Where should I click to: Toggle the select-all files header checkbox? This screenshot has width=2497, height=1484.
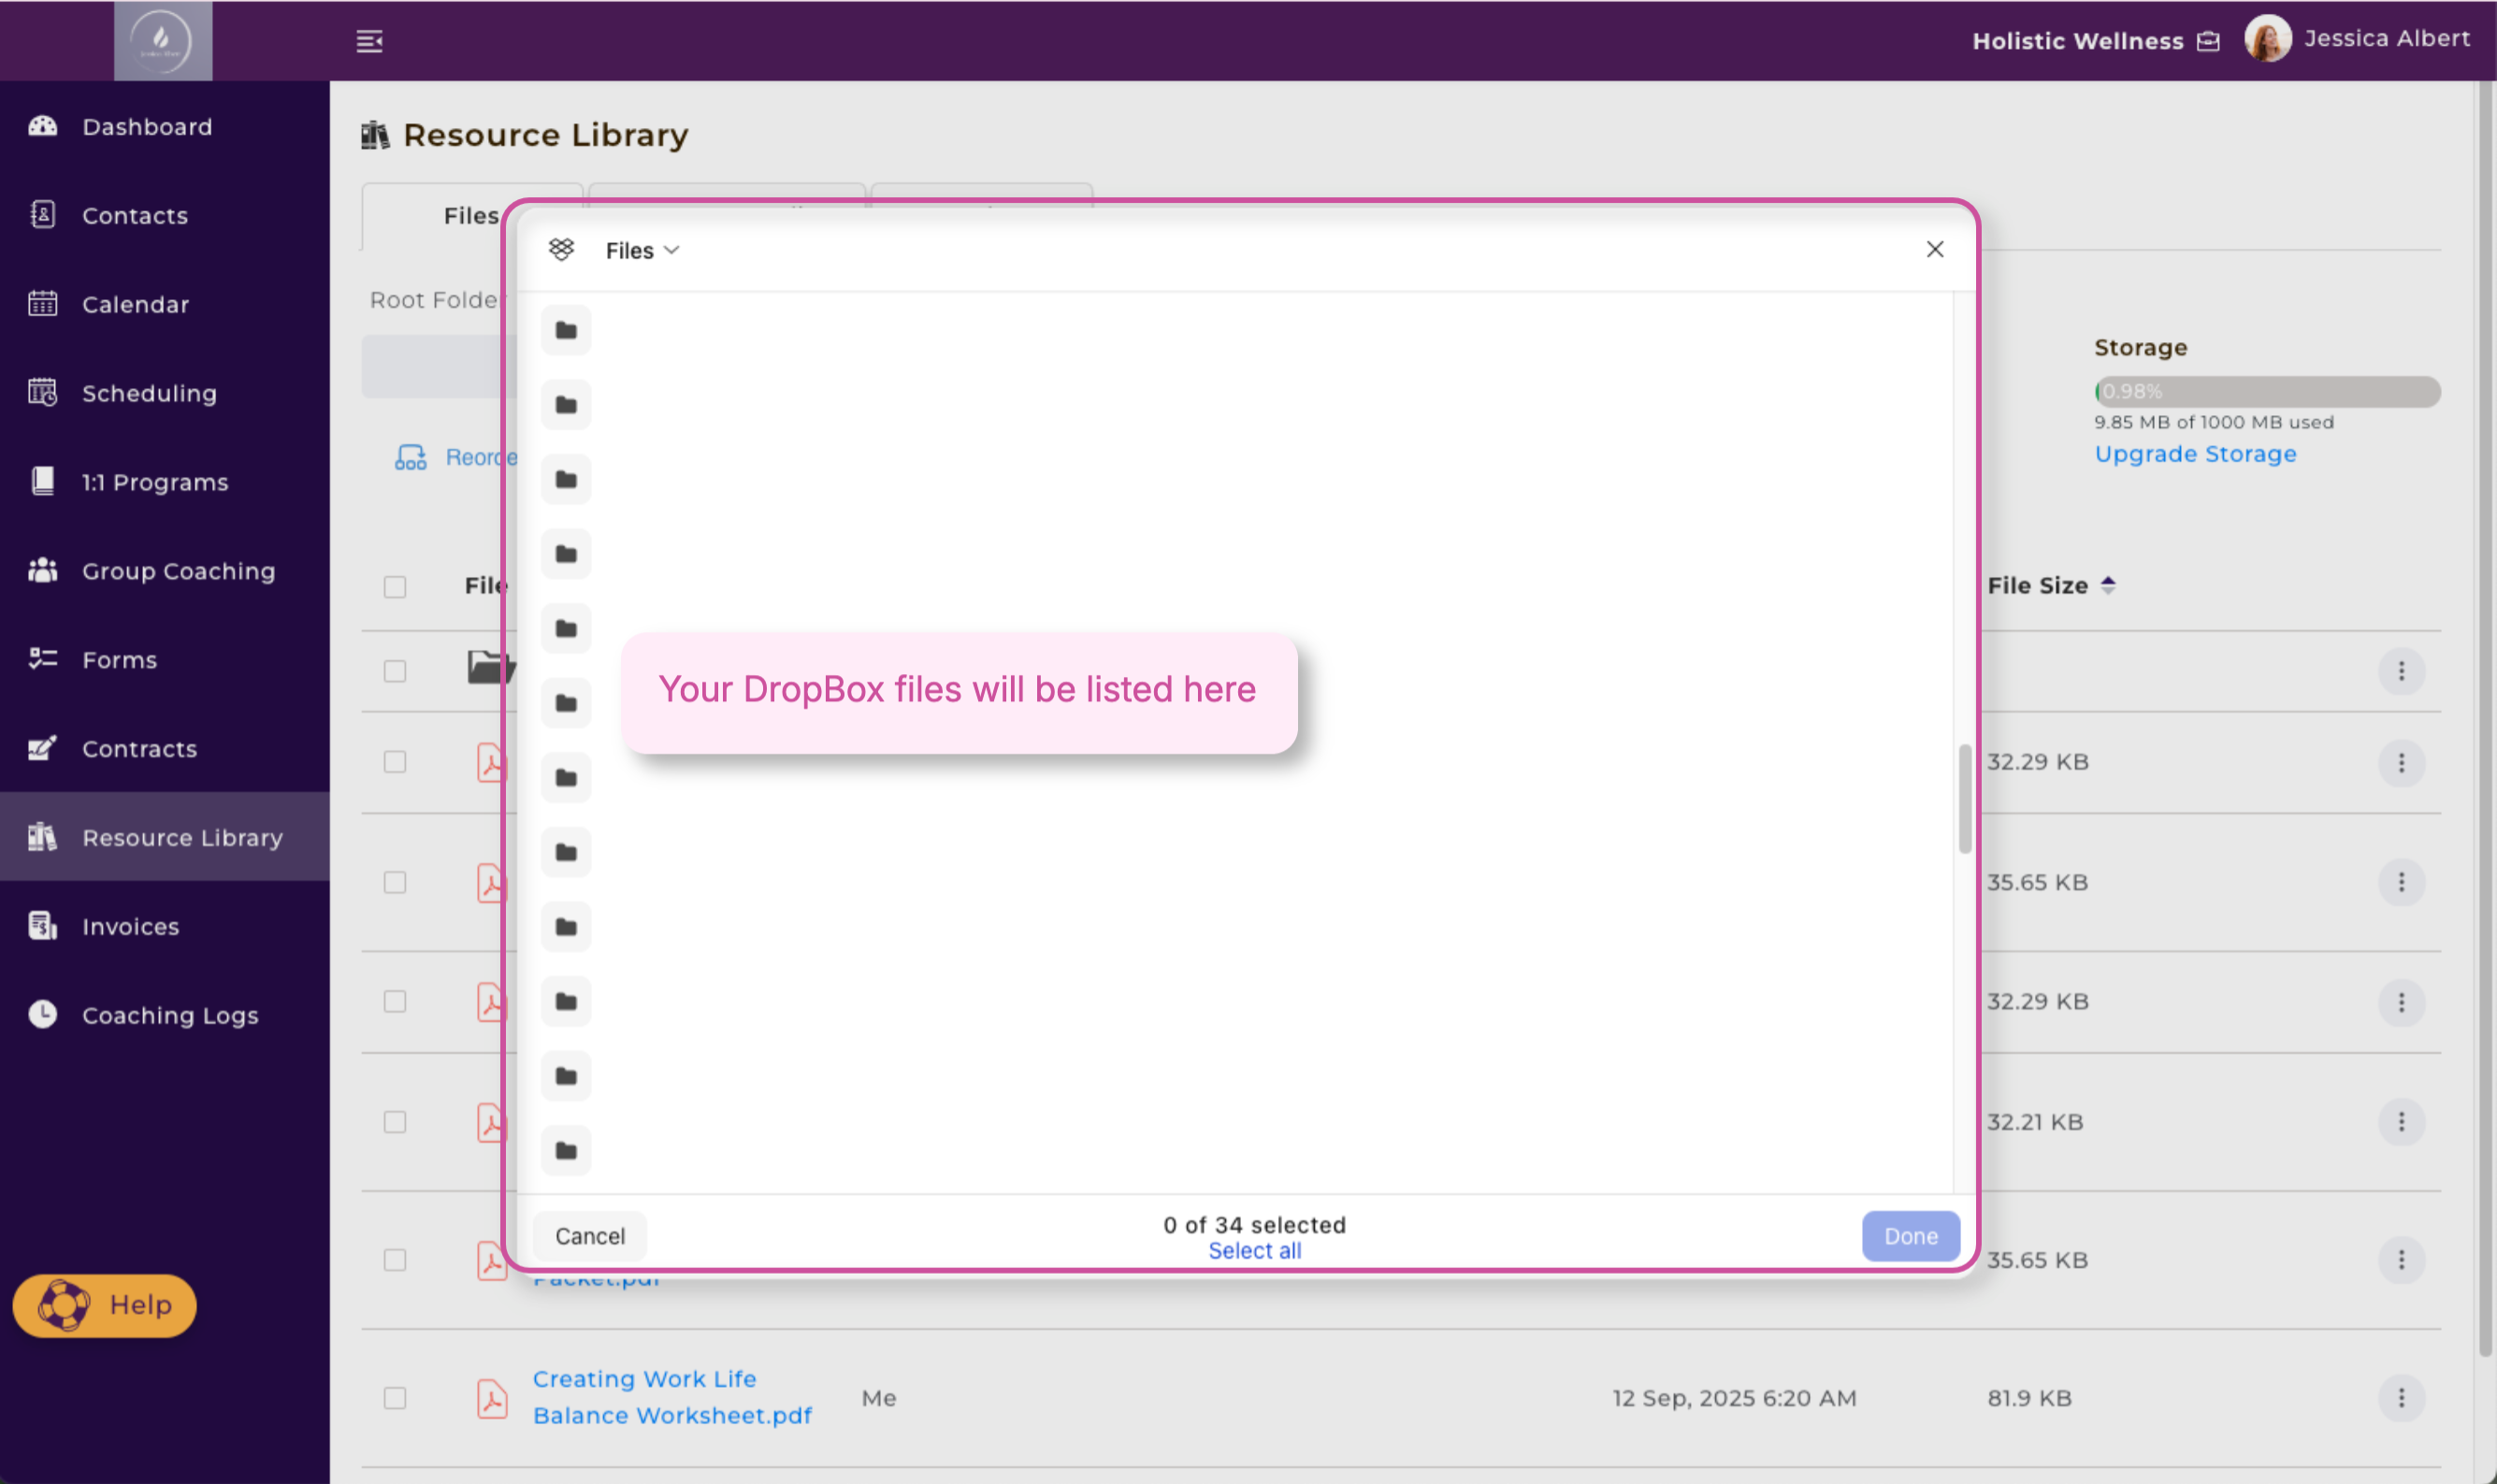click(x=395, y=586)
